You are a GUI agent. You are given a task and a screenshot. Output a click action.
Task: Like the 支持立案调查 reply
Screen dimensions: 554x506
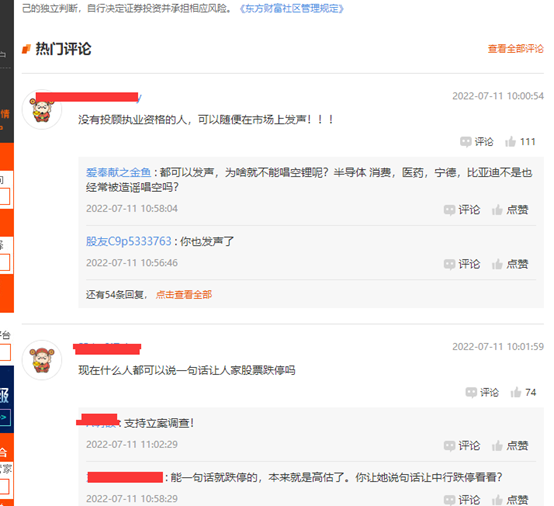(x=510, y=446)
